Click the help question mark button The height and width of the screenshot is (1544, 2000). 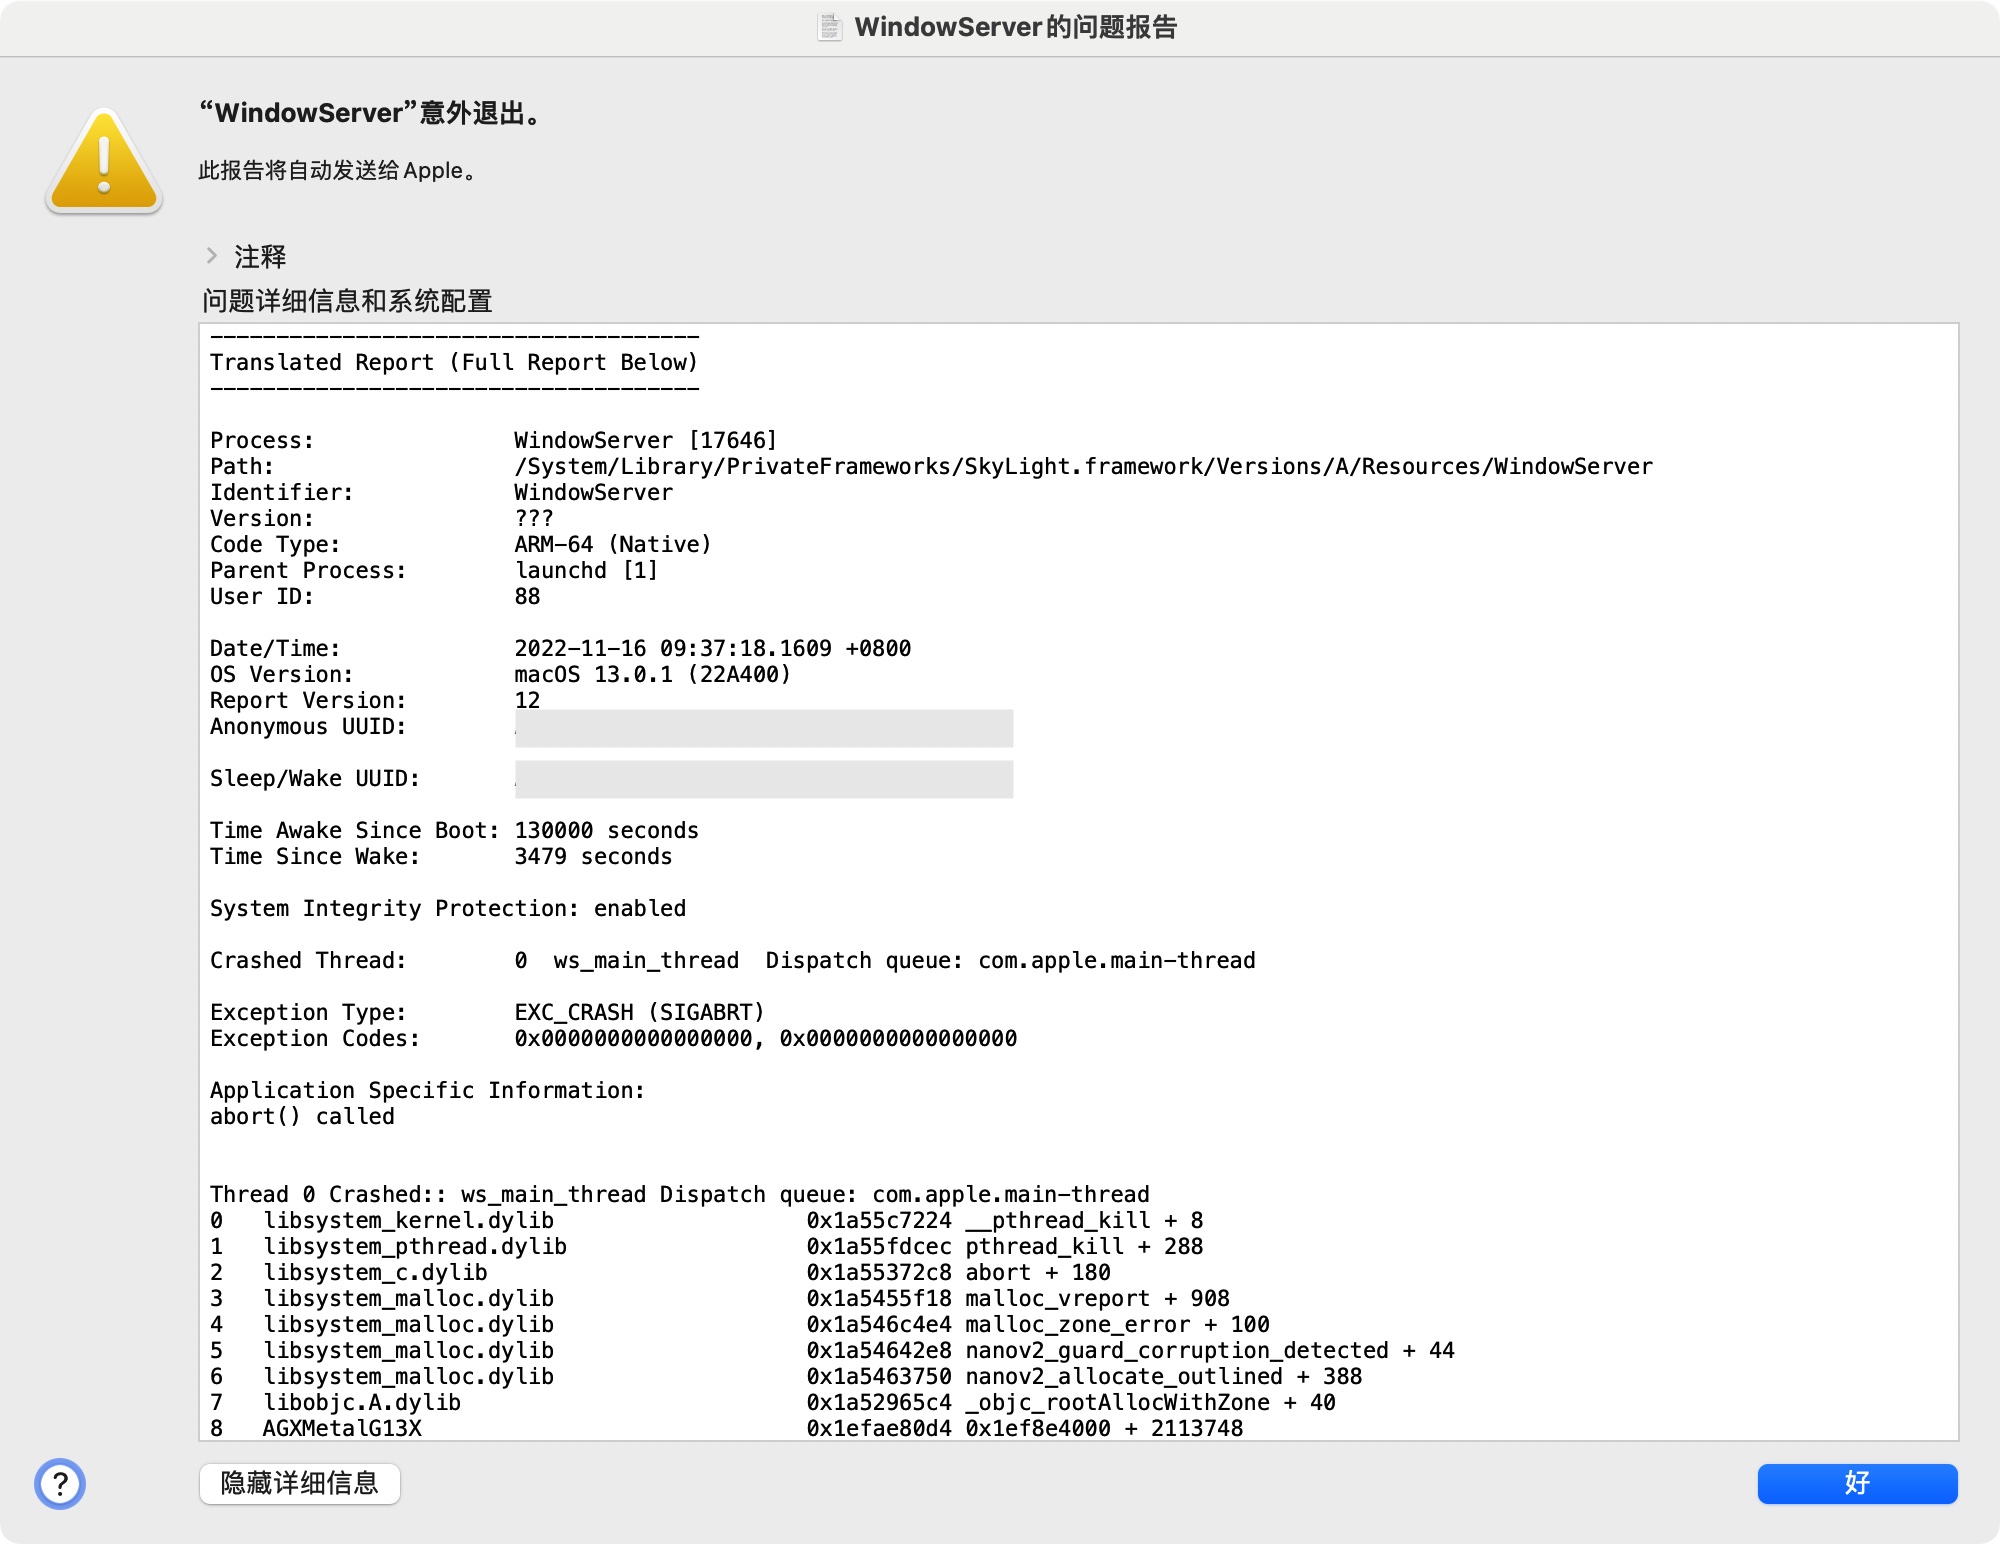coord(60,1484)
